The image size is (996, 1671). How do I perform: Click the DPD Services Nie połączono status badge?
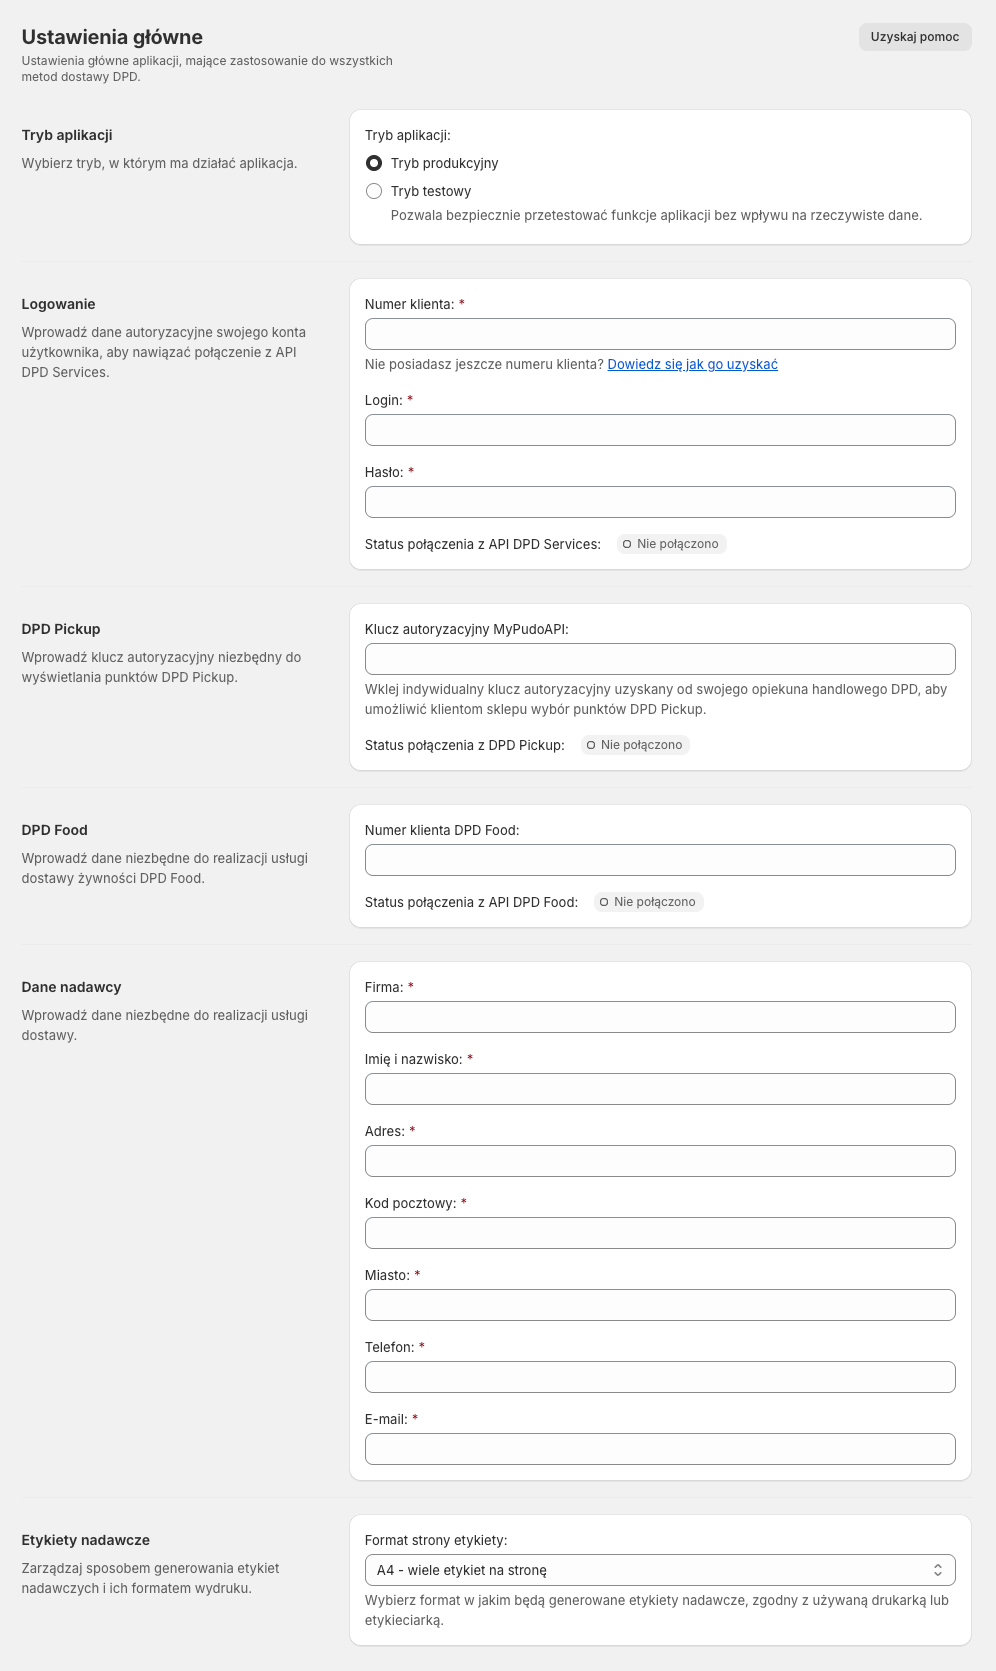click(671, 544)
